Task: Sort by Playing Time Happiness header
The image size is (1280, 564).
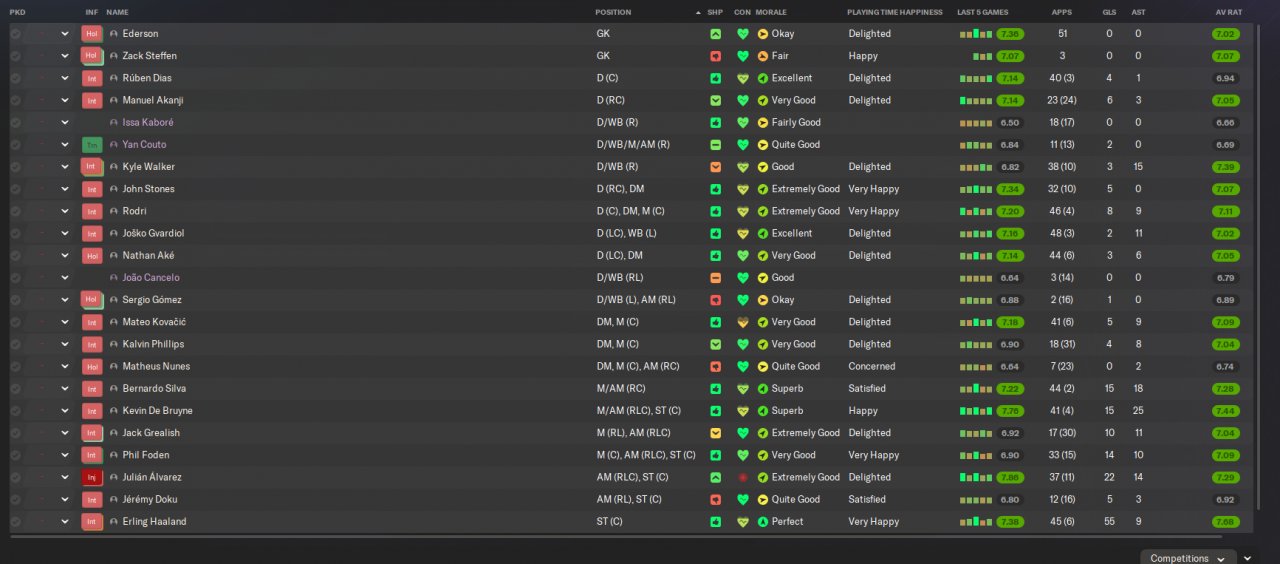Action: click(895, 12)
